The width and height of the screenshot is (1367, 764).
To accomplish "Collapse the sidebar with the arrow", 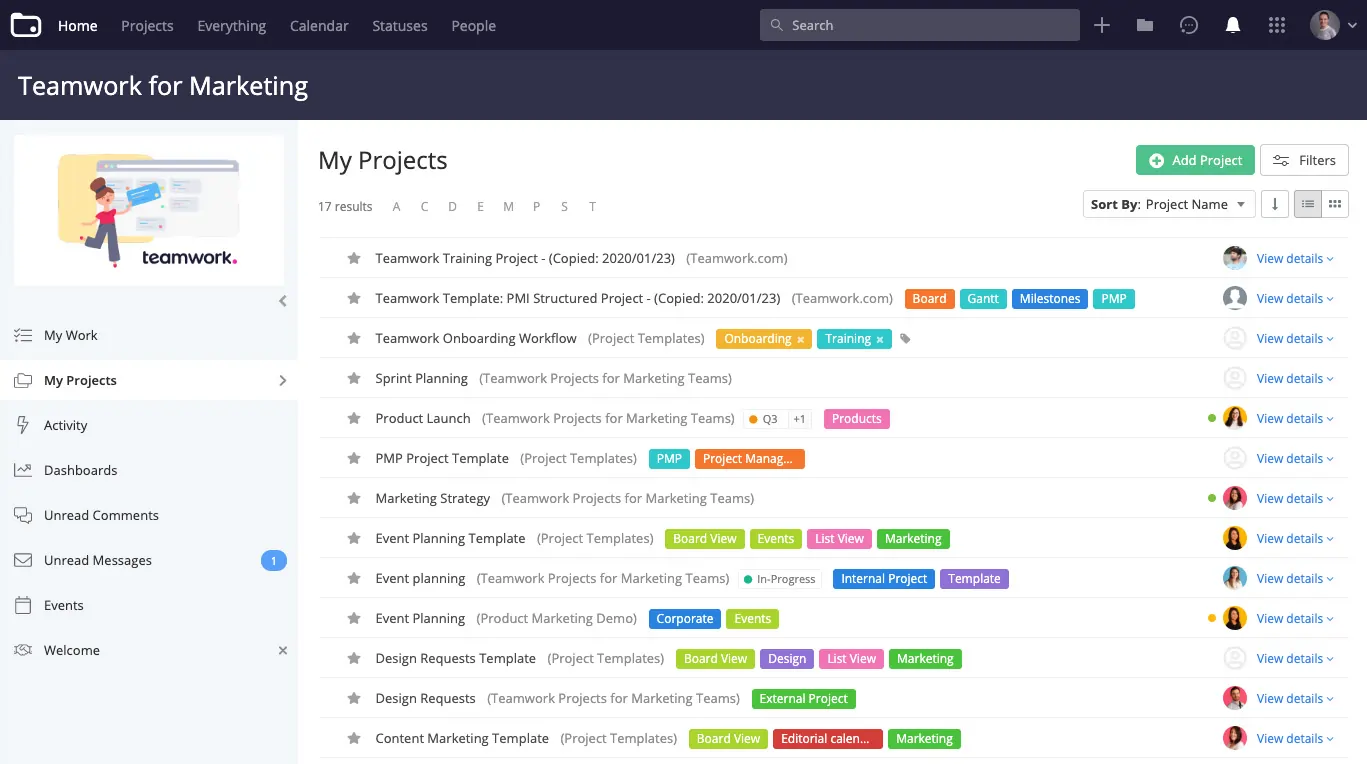I will 283,301.
